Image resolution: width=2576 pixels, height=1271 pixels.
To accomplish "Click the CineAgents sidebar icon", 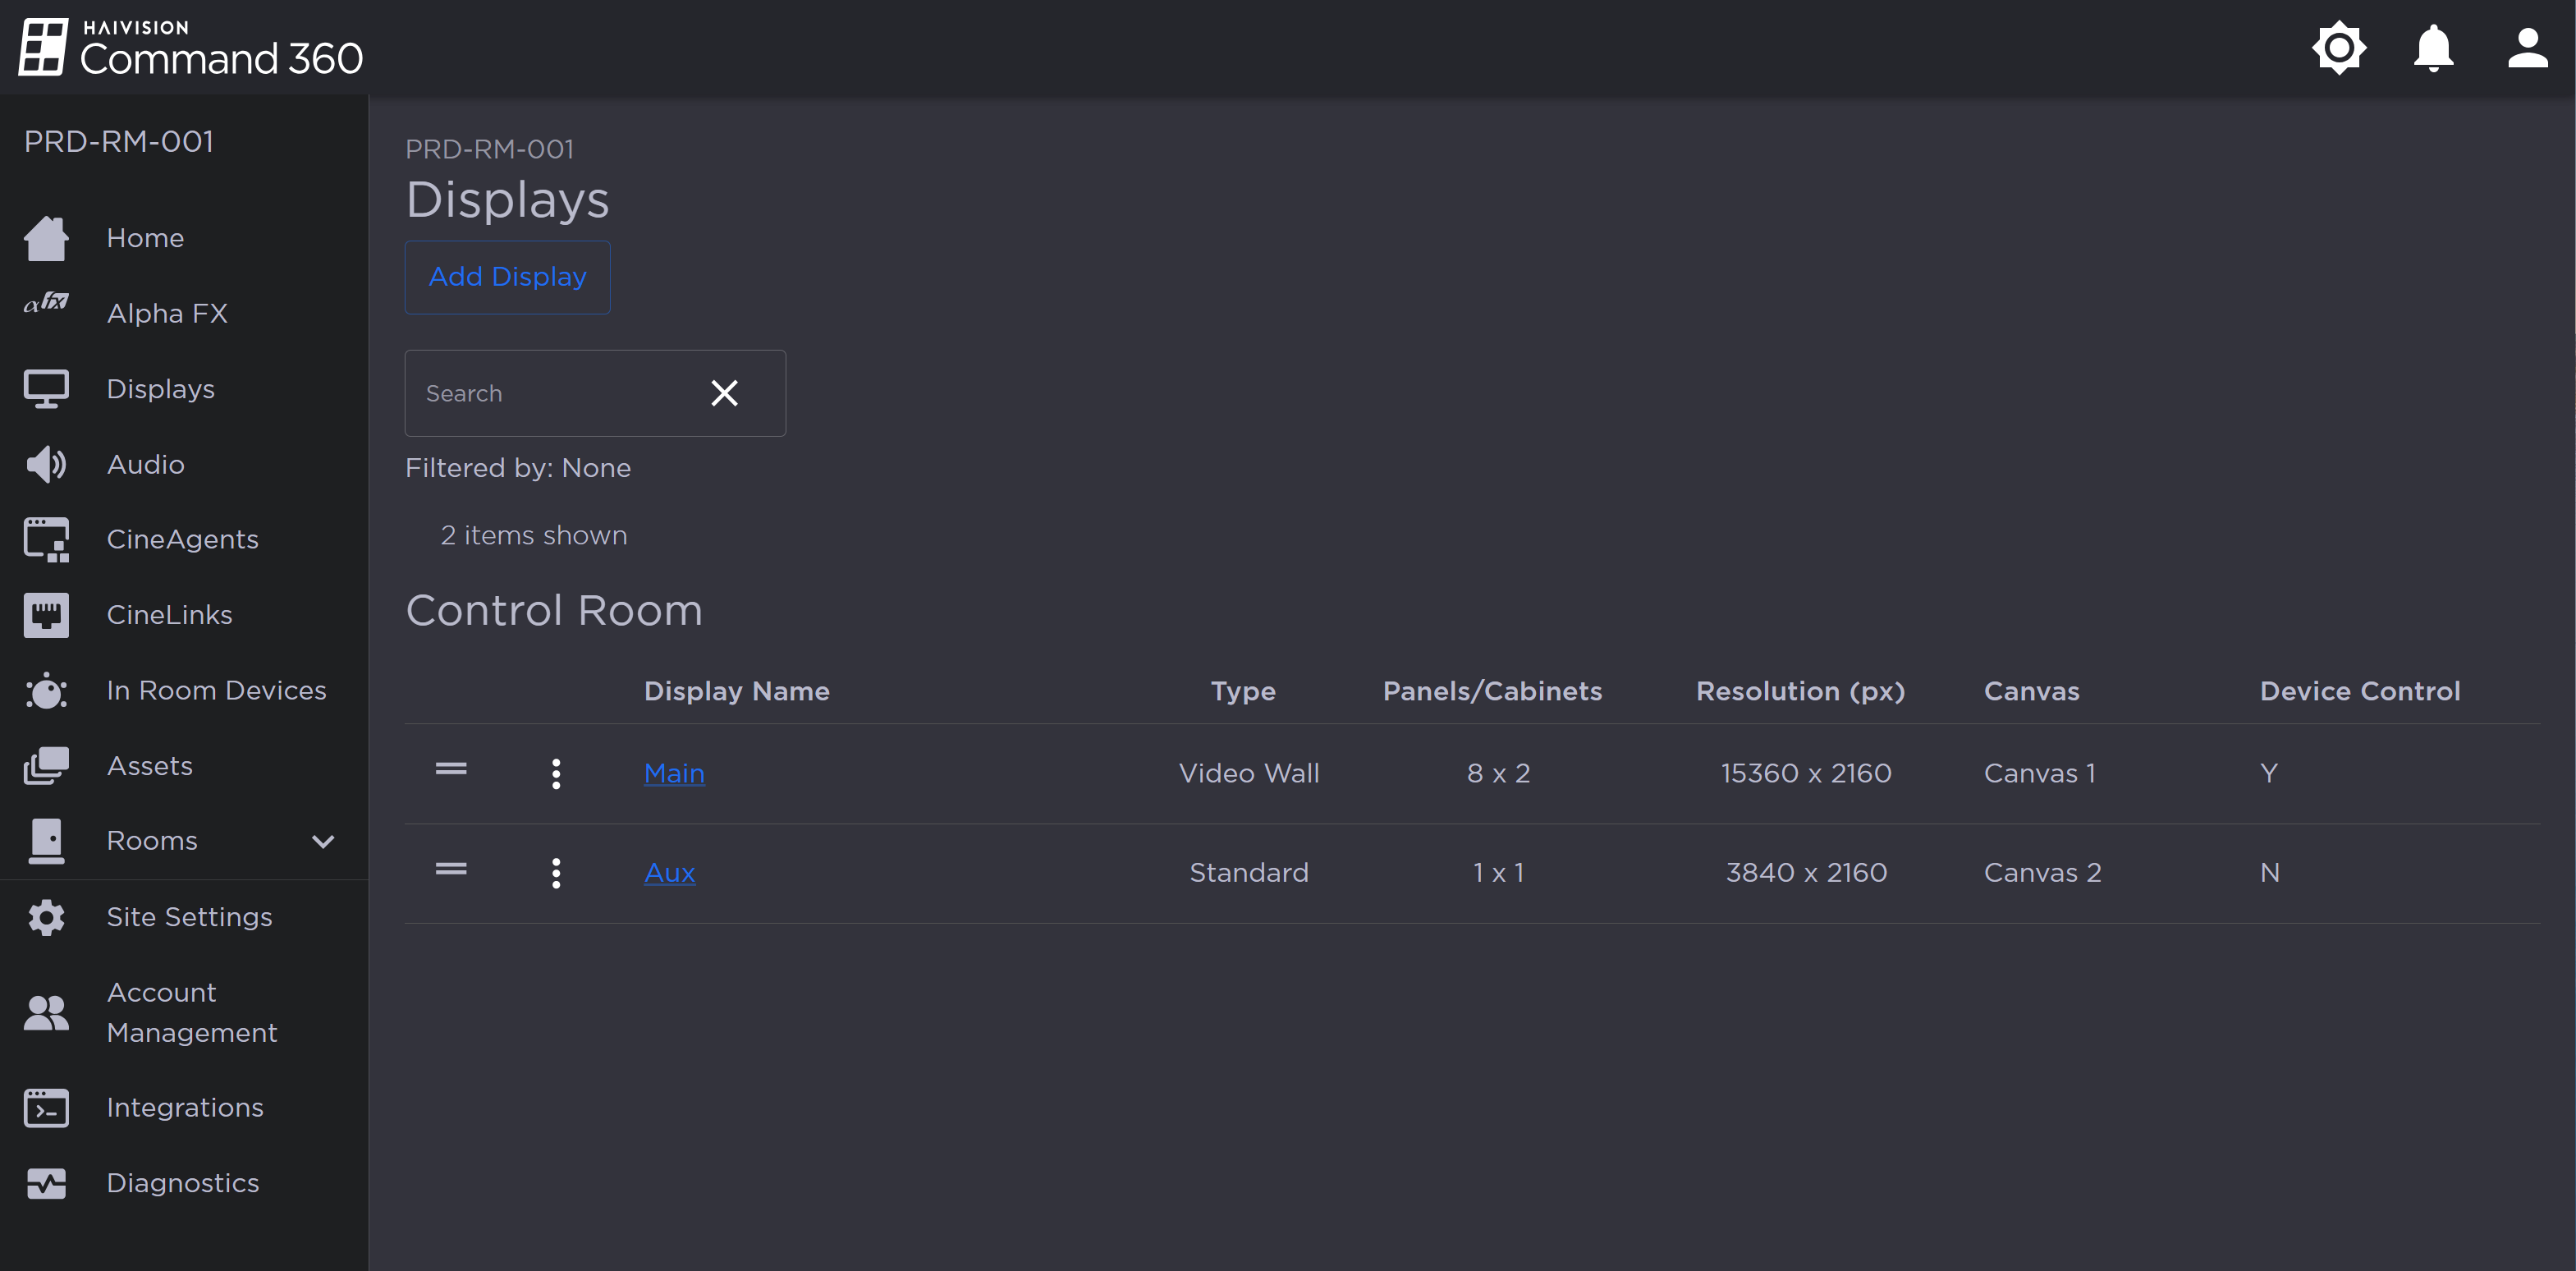I will (46, 540).
